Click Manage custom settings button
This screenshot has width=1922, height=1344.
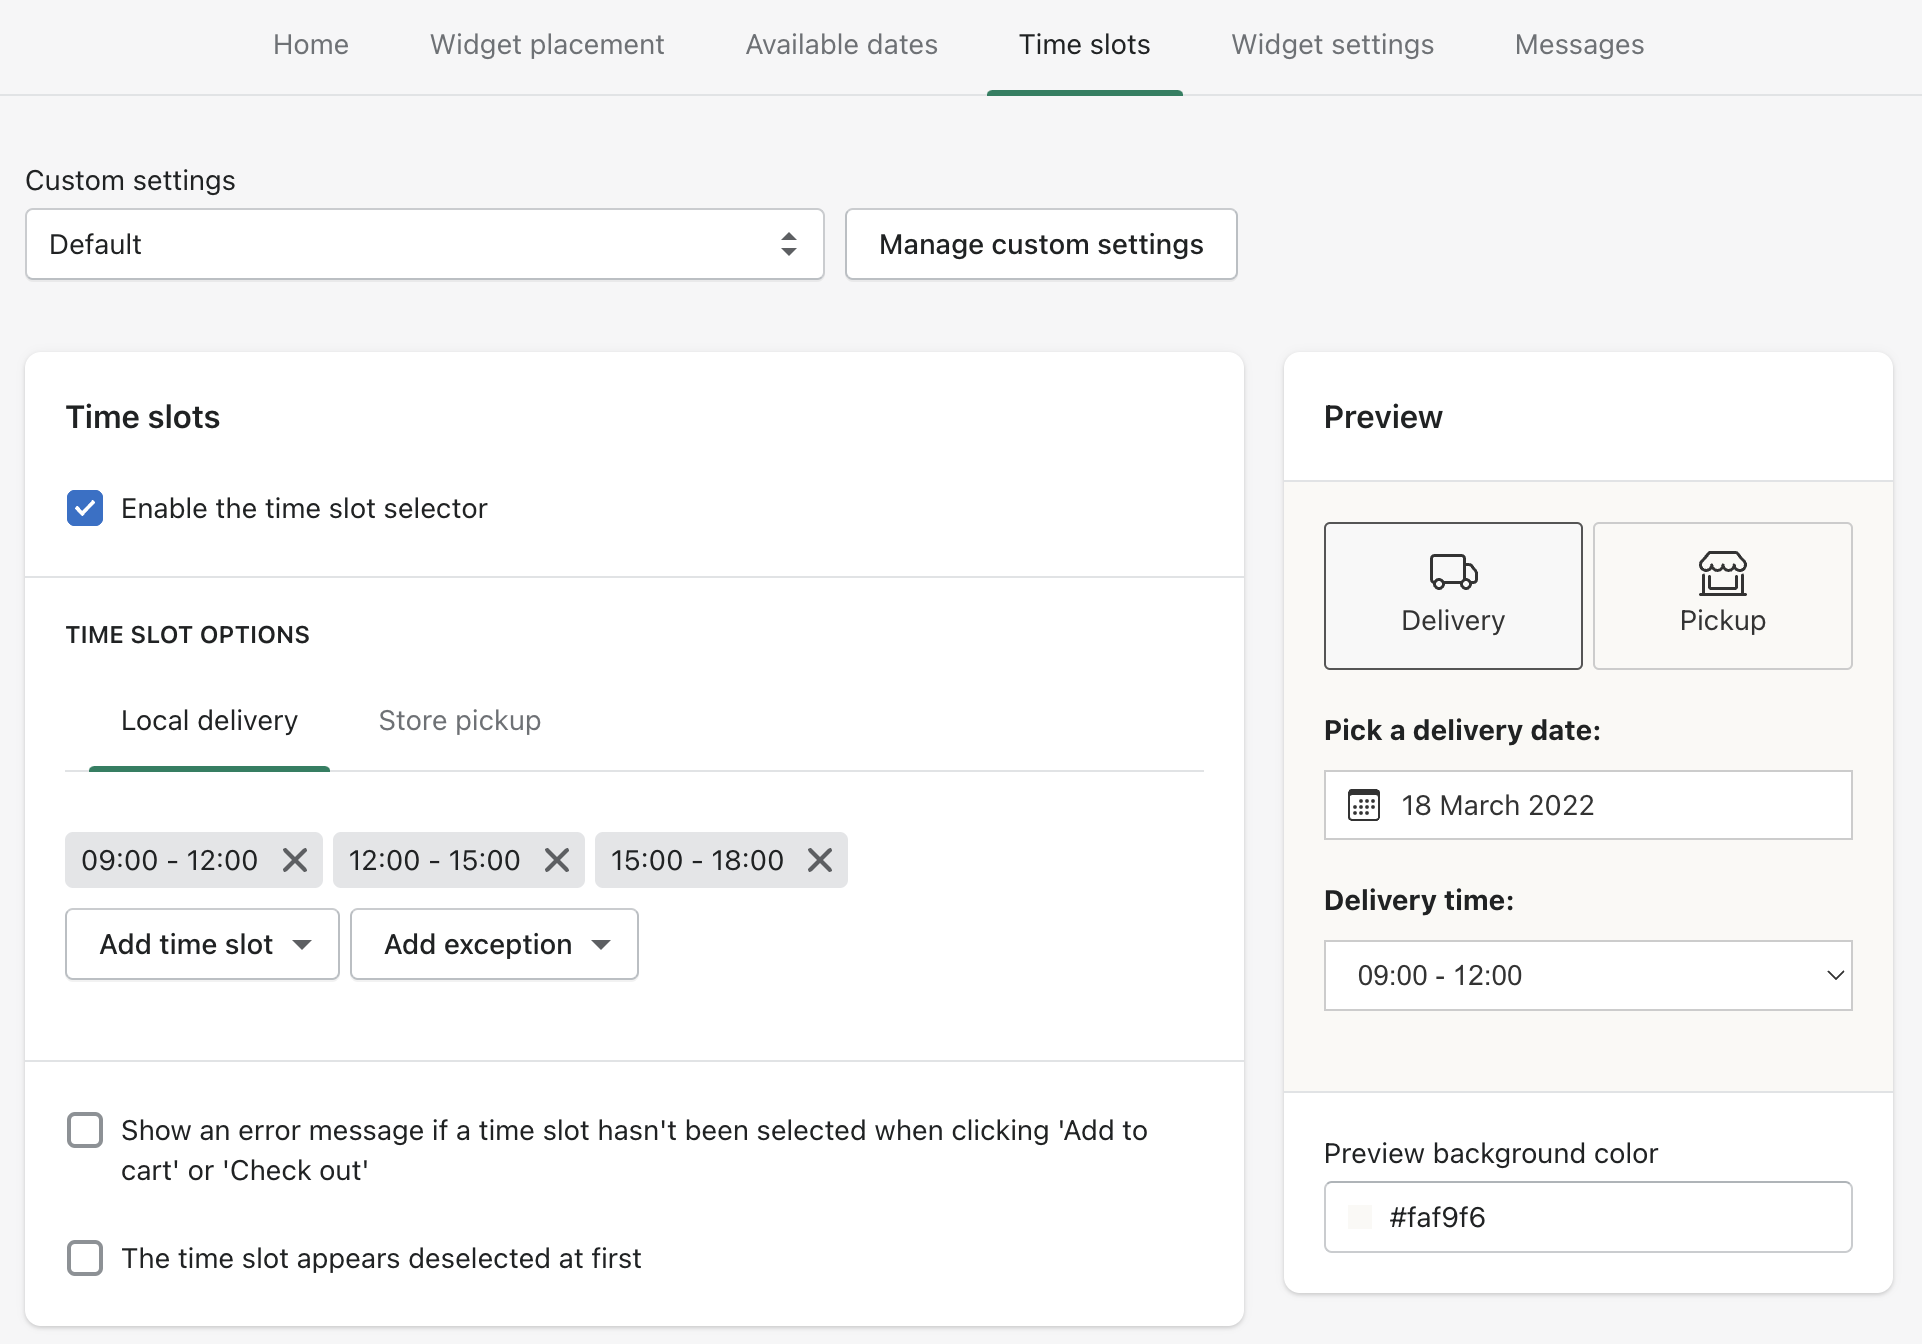(x=1041, y=244)
